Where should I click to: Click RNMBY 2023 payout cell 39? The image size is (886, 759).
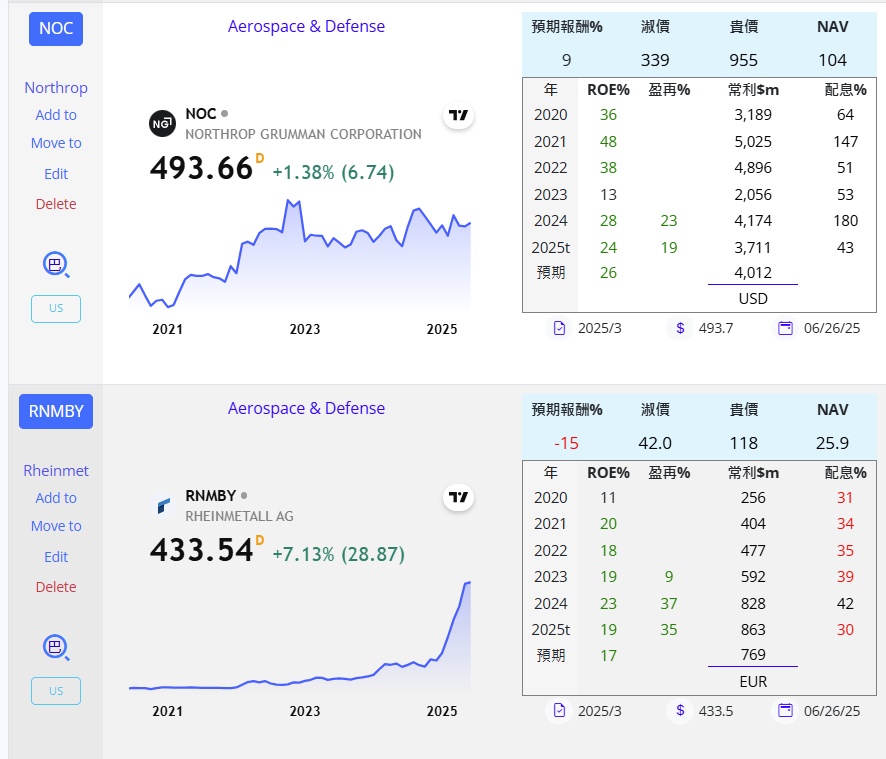pos(845,576)
